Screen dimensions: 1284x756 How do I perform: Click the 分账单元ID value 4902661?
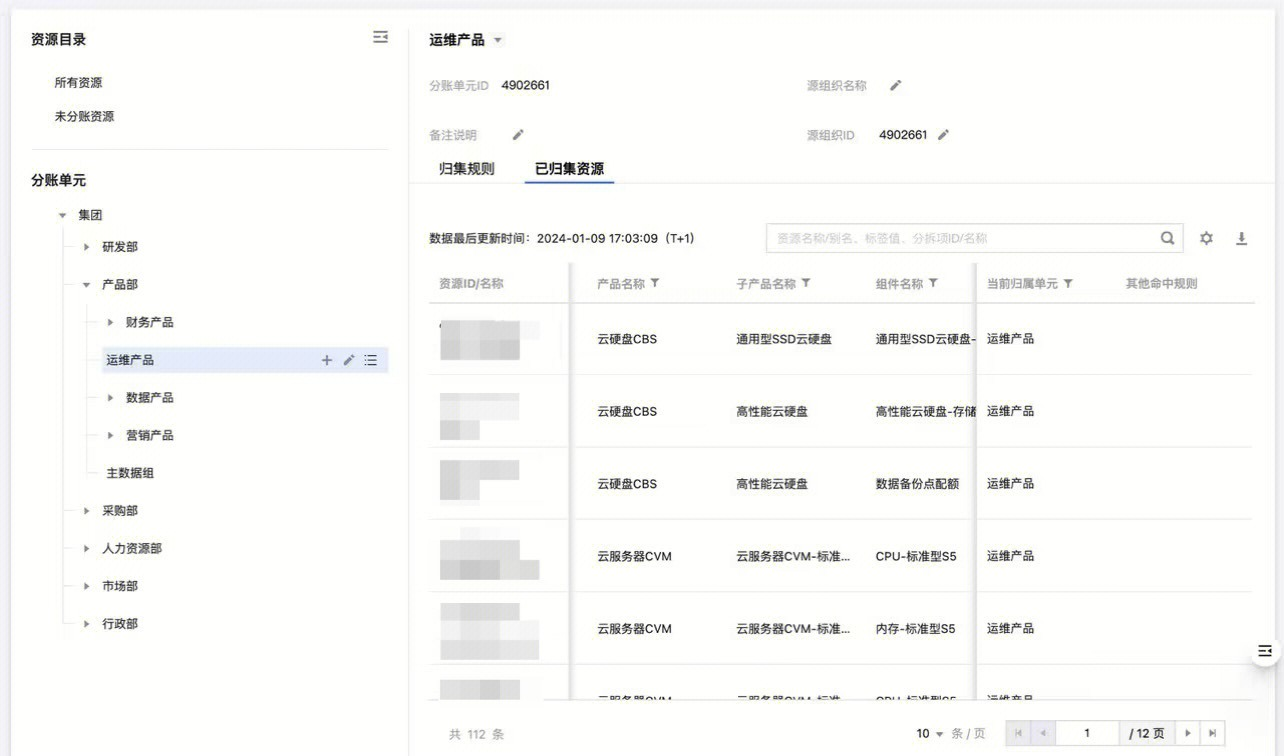click(x=526, y=86)
